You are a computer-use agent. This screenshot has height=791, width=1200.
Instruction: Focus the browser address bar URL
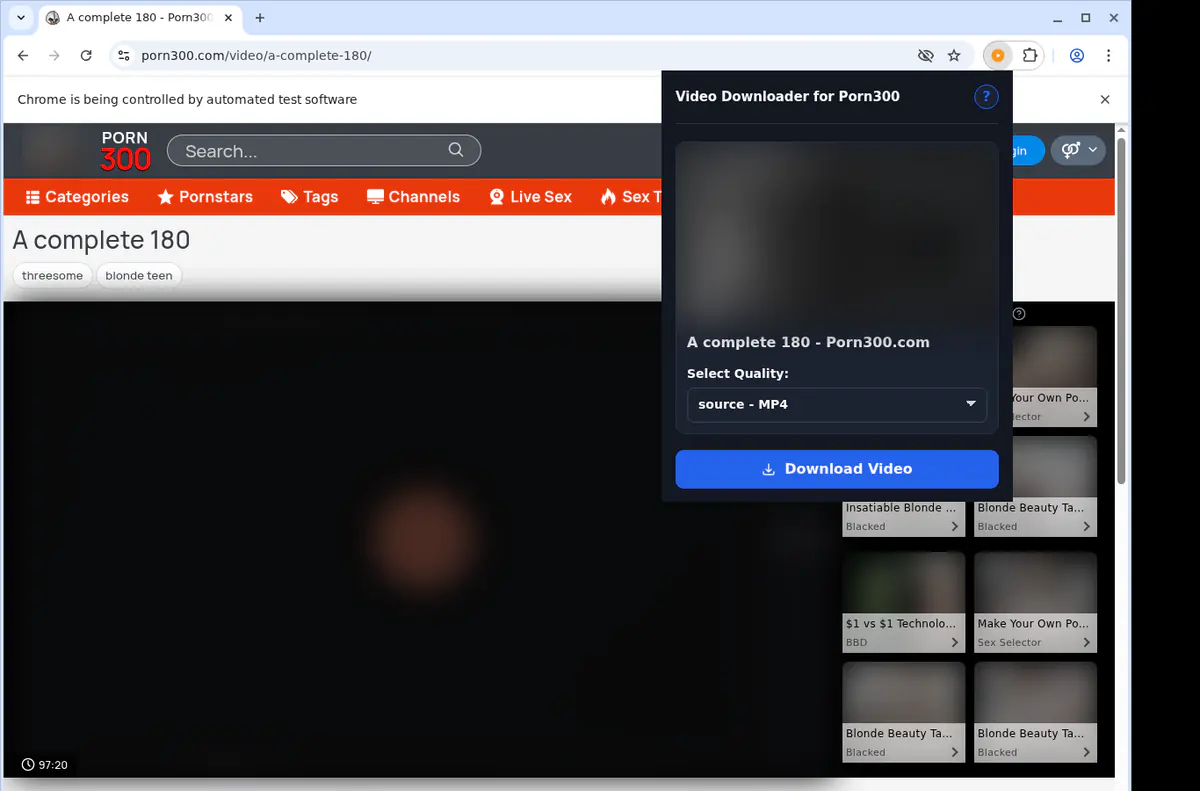pyautogui.click(x=256, y=56)
